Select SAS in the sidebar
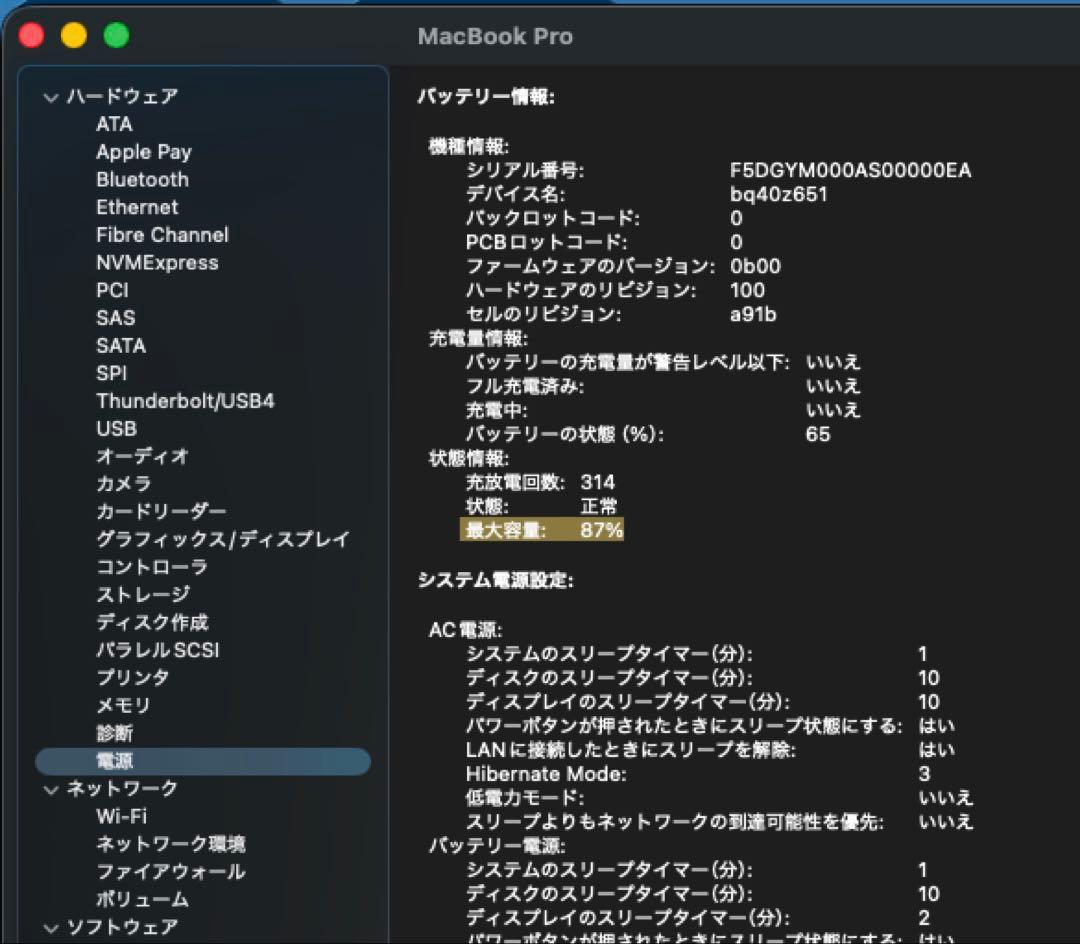This screenshot has height=944, width=1080. [x=116, y=317]
